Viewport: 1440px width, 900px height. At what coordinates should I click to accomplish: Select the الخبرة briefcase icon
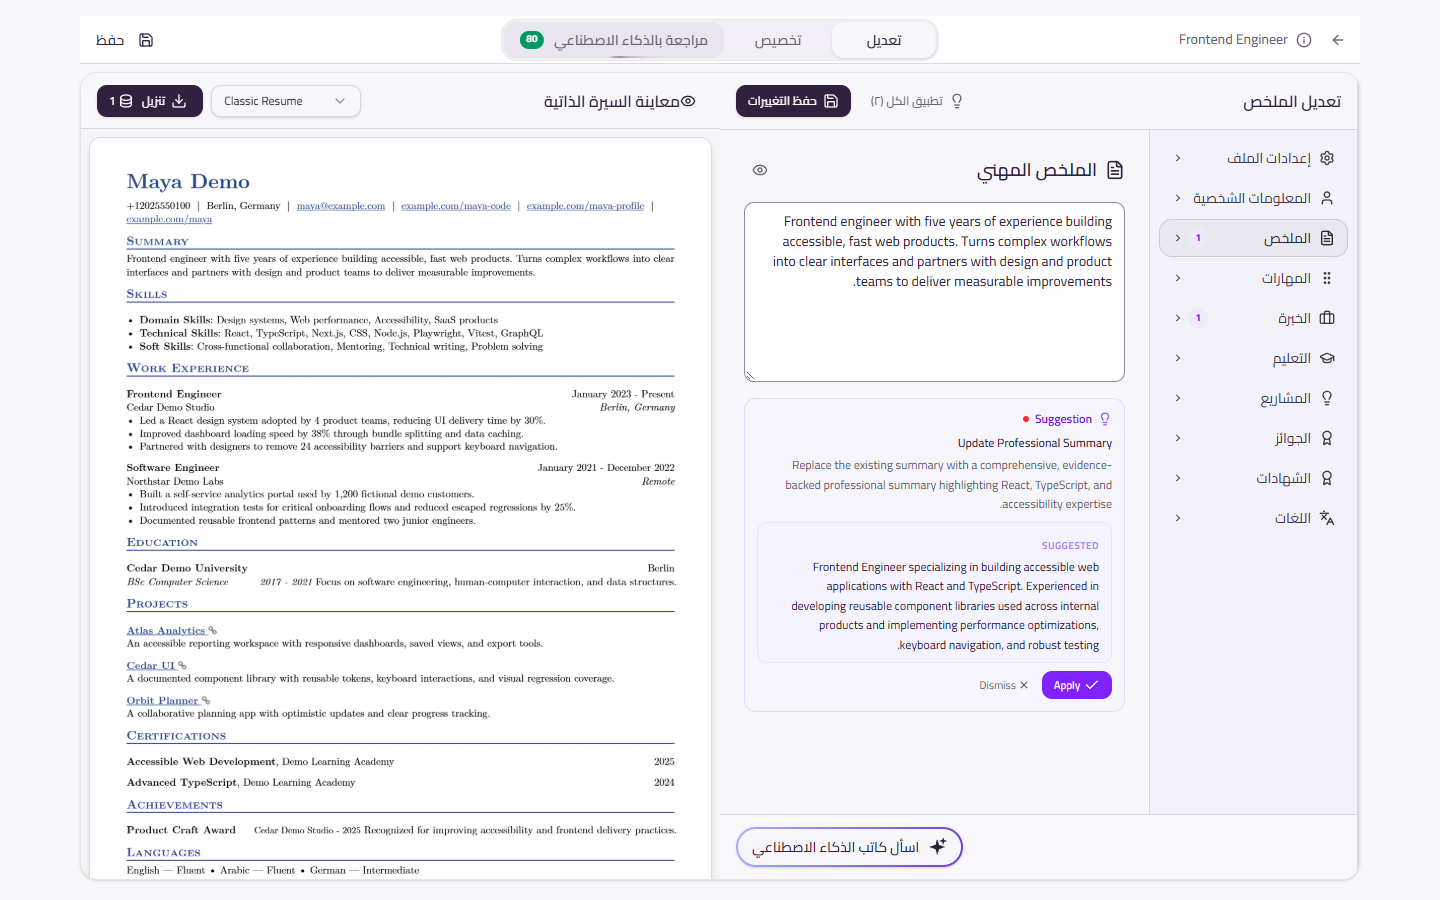pos(1327,318)
